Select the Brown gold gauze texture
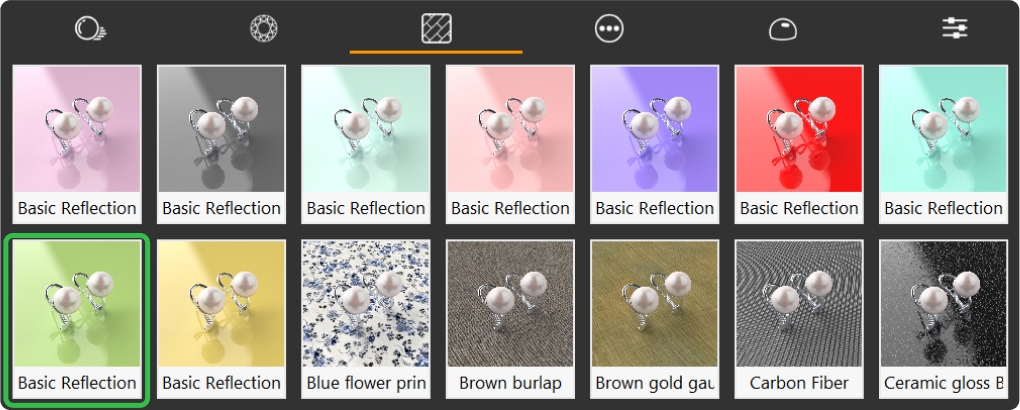The height and width of the screenshot is (410, 1020). 654,319
